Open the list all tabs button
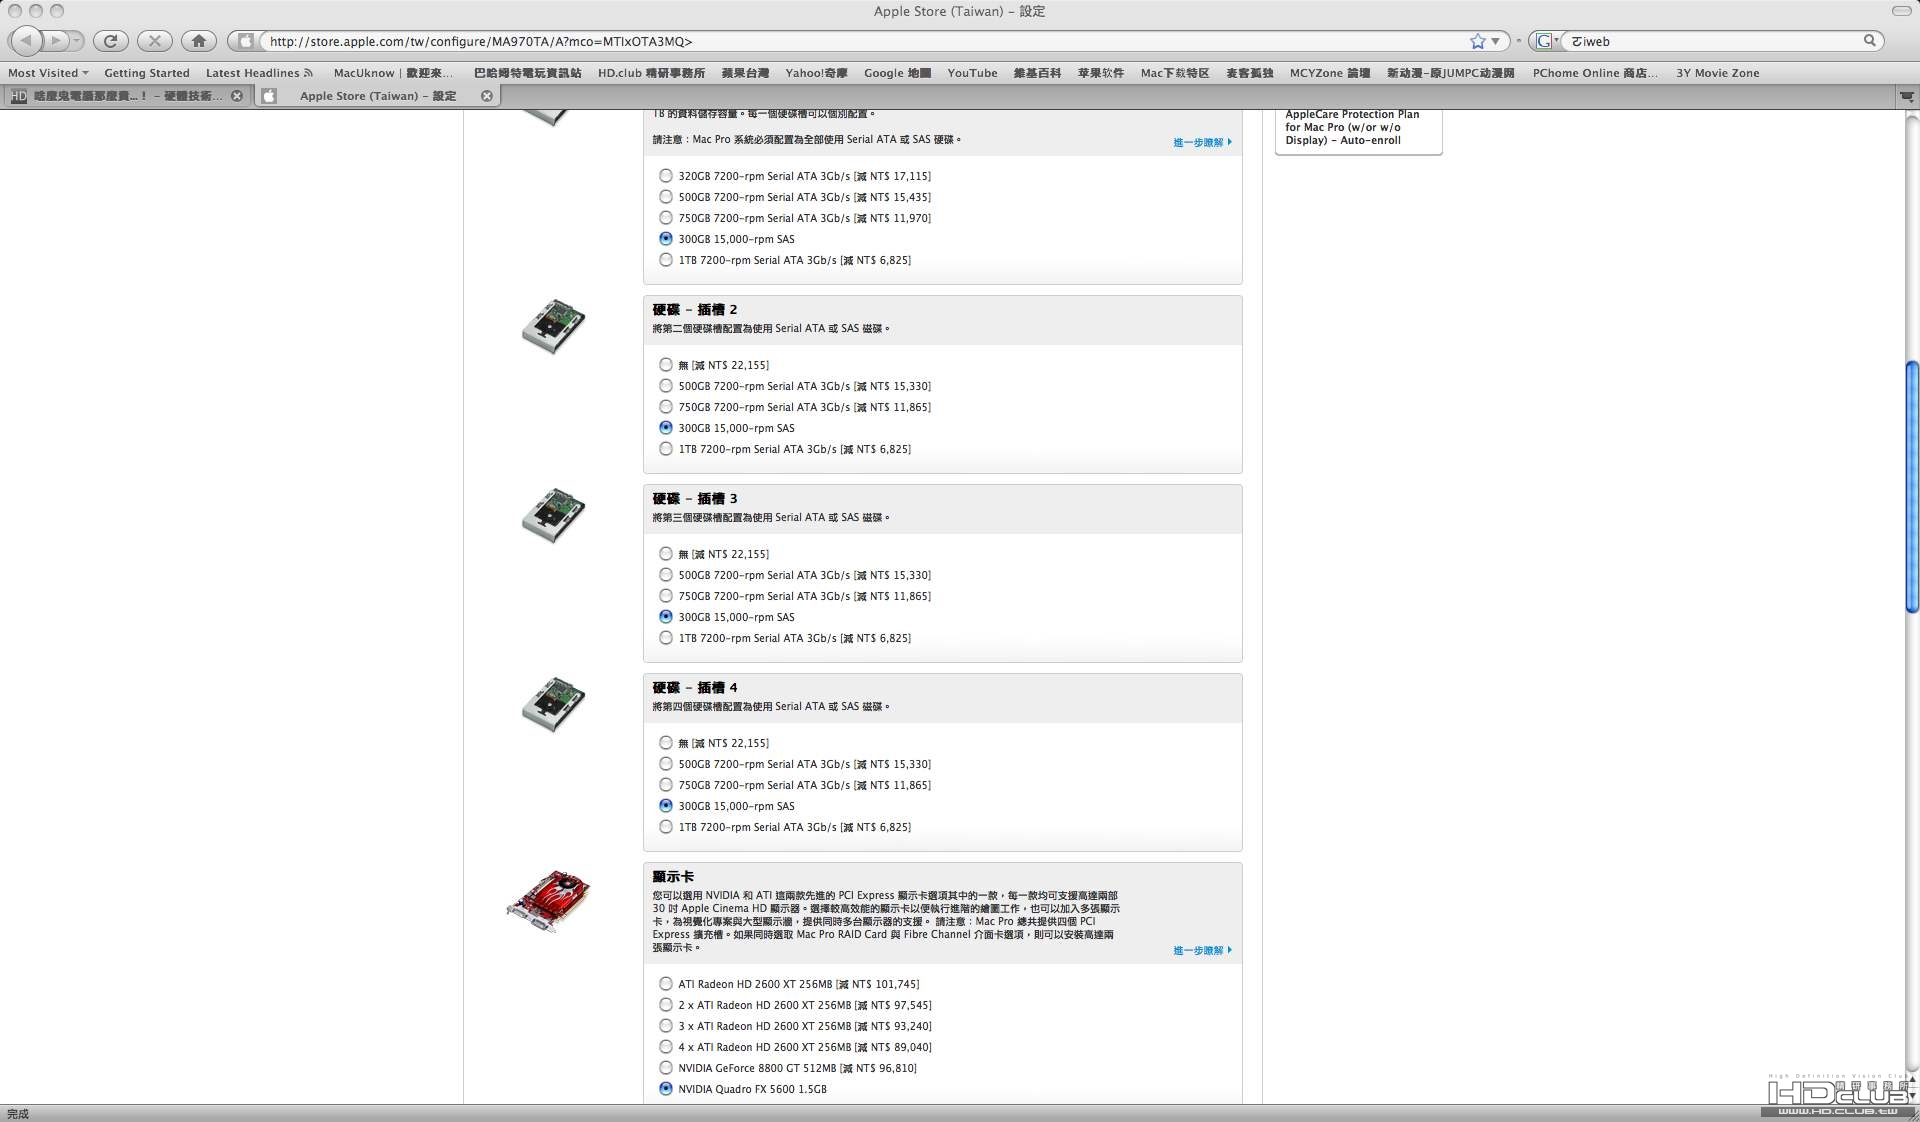This screenshot has height=1122, width=1920. tap(1907, 96)
